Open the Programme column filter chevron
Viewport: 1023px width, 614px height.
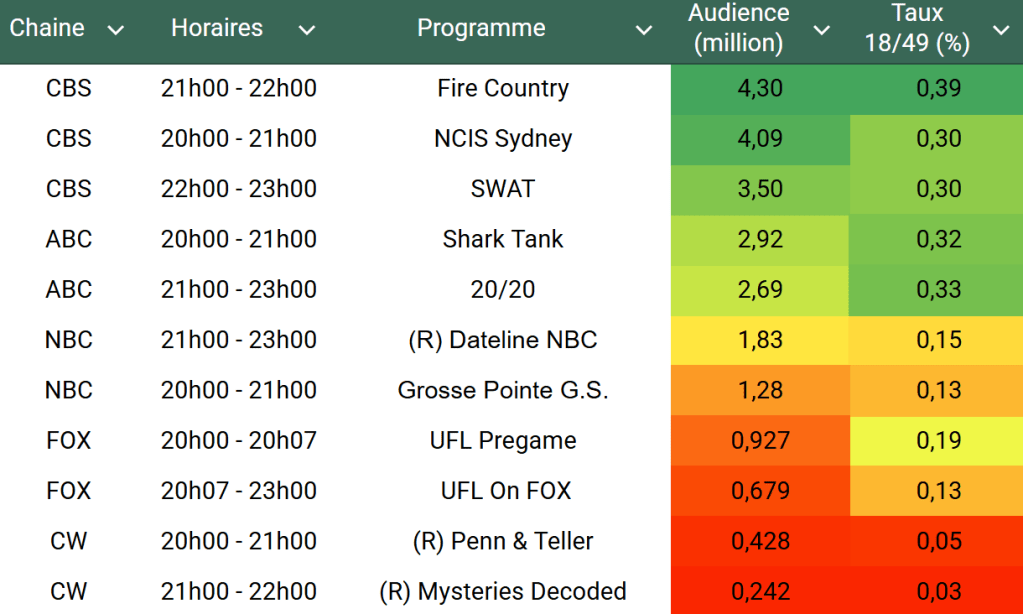coord(644,30)
